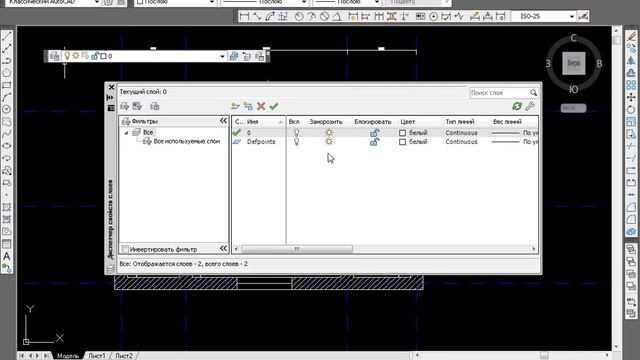
Task: Delete the selected layer with red X
Action: 261,107
